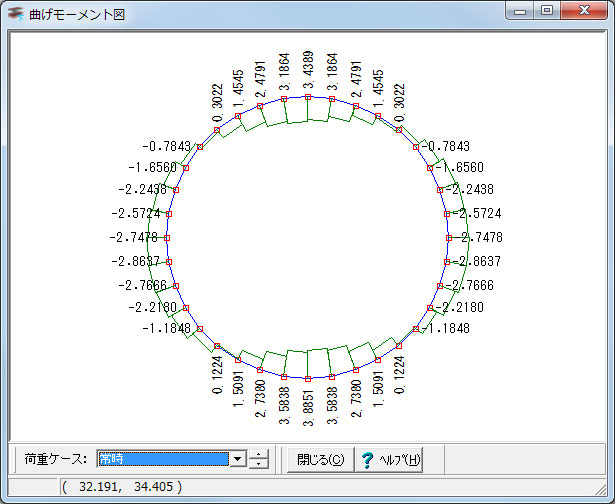Viewport: 615px width, 504px height.
Task: Click the left-side -2.5724 value
Action: tap(136, 213)
